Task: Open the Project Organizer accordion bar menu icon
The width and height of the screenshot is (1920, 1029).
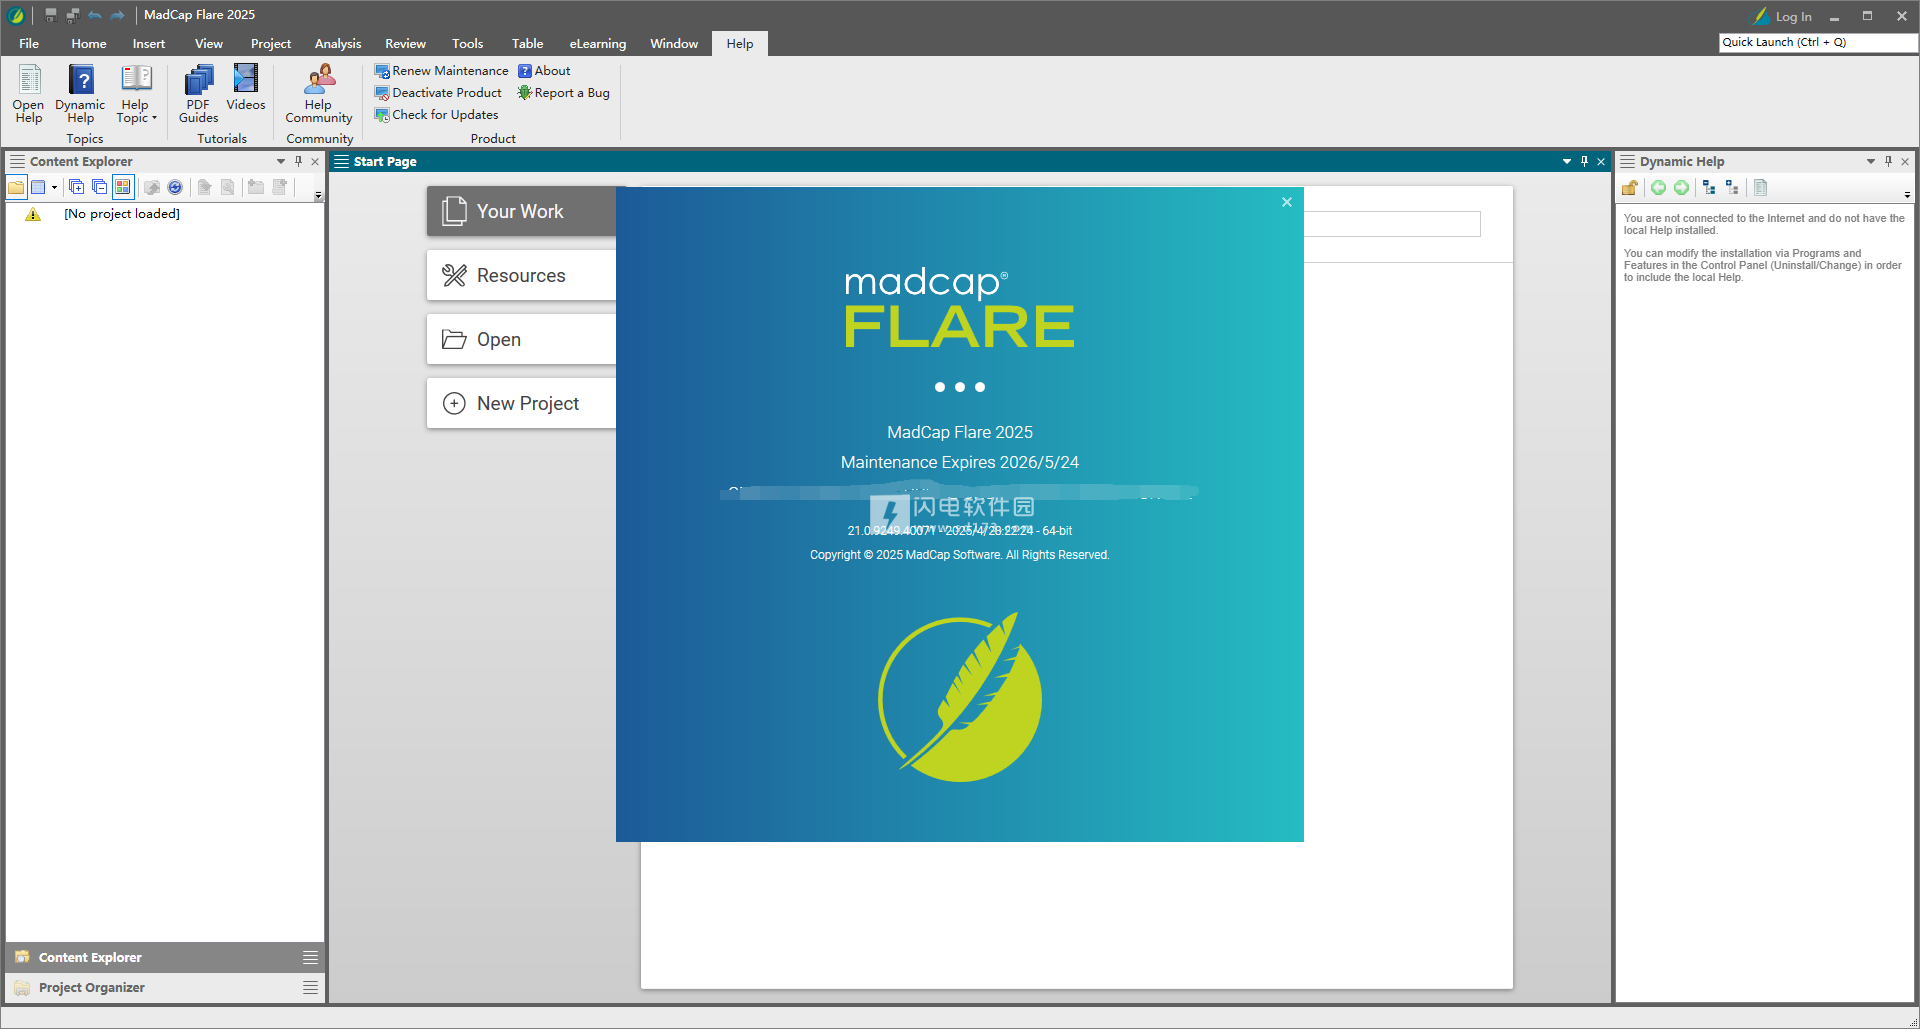Action: 310,987
